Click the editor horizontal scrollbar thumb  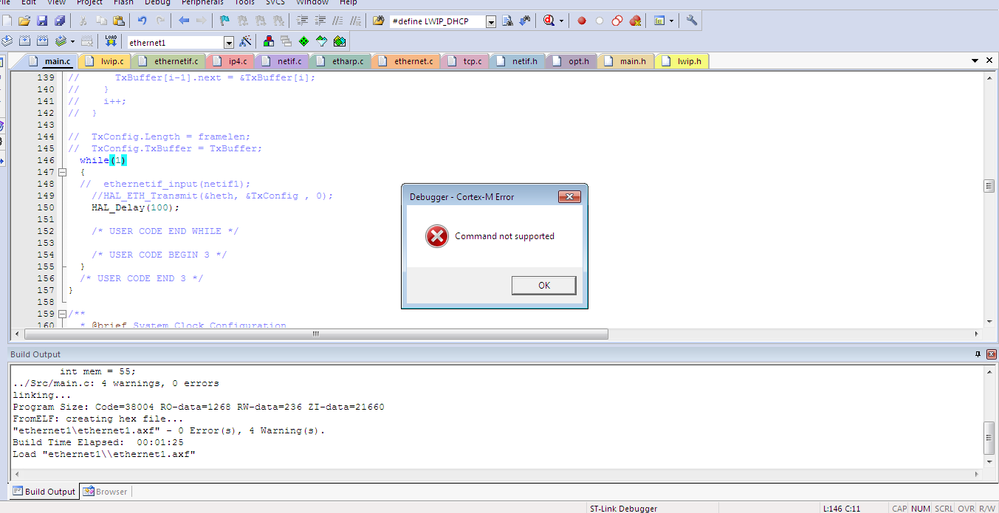point(315,334)
